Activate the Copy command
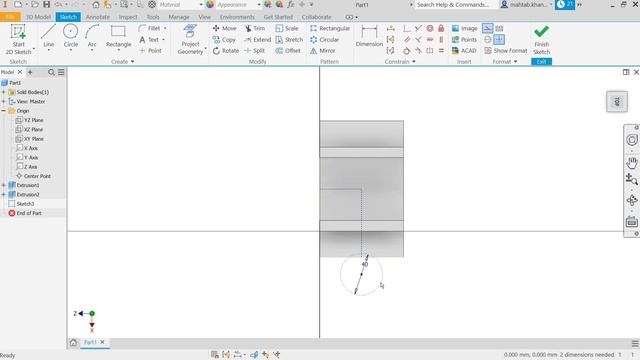640x360 pixels. click(224, 40)
